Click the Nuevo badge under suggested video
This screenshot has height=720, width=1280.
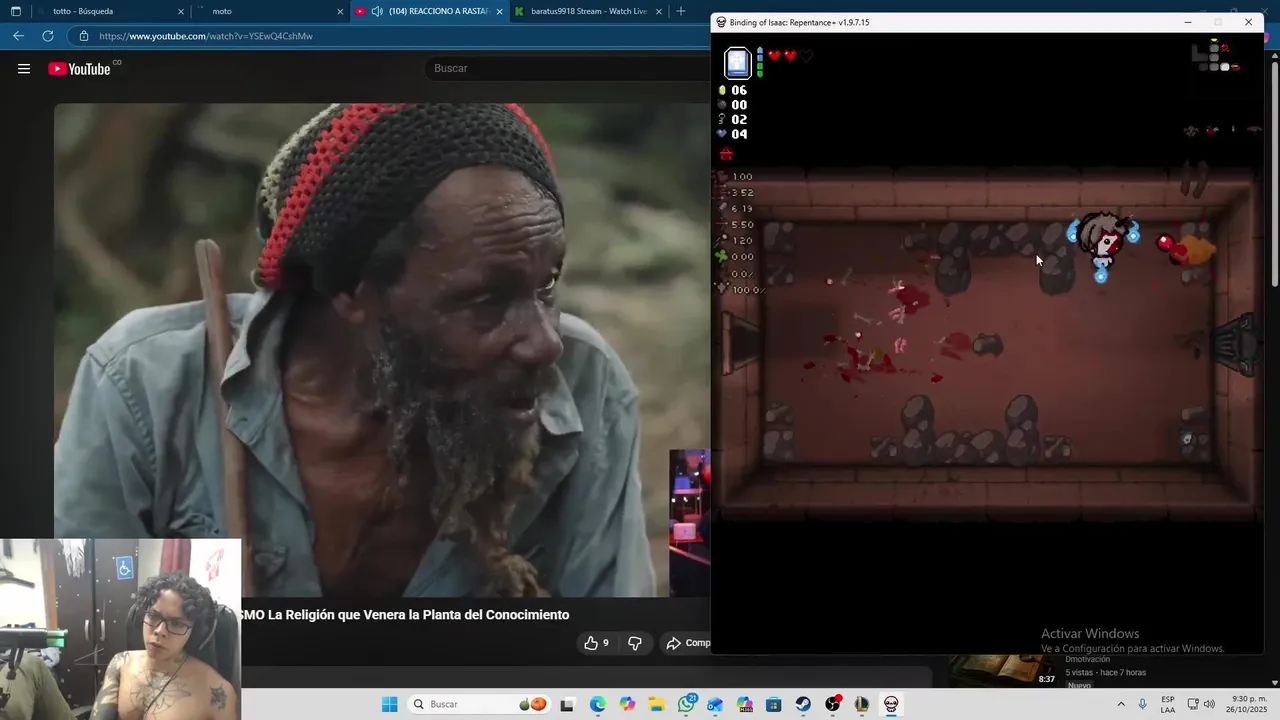[x=1079, y=685]
